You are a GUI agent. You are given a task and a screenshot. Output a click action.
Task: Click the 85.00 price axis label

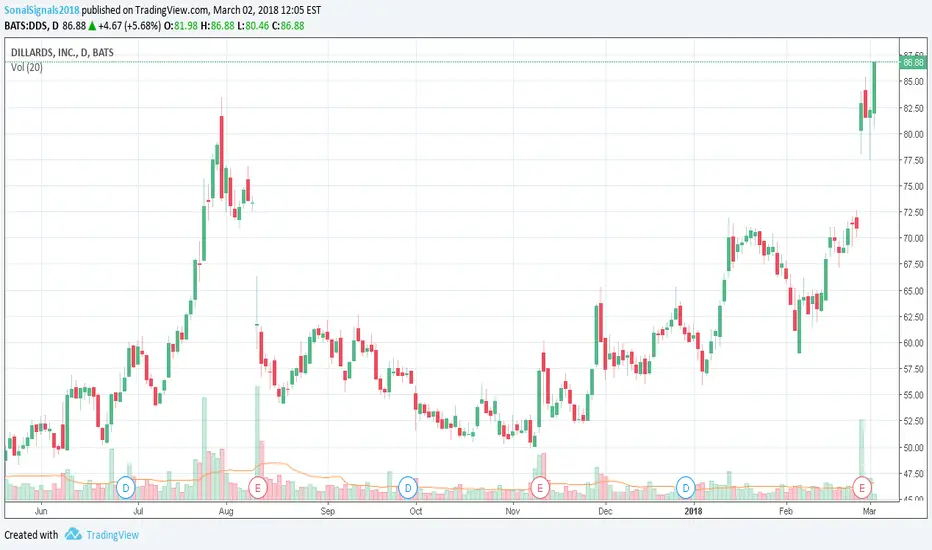pos(913,81)
